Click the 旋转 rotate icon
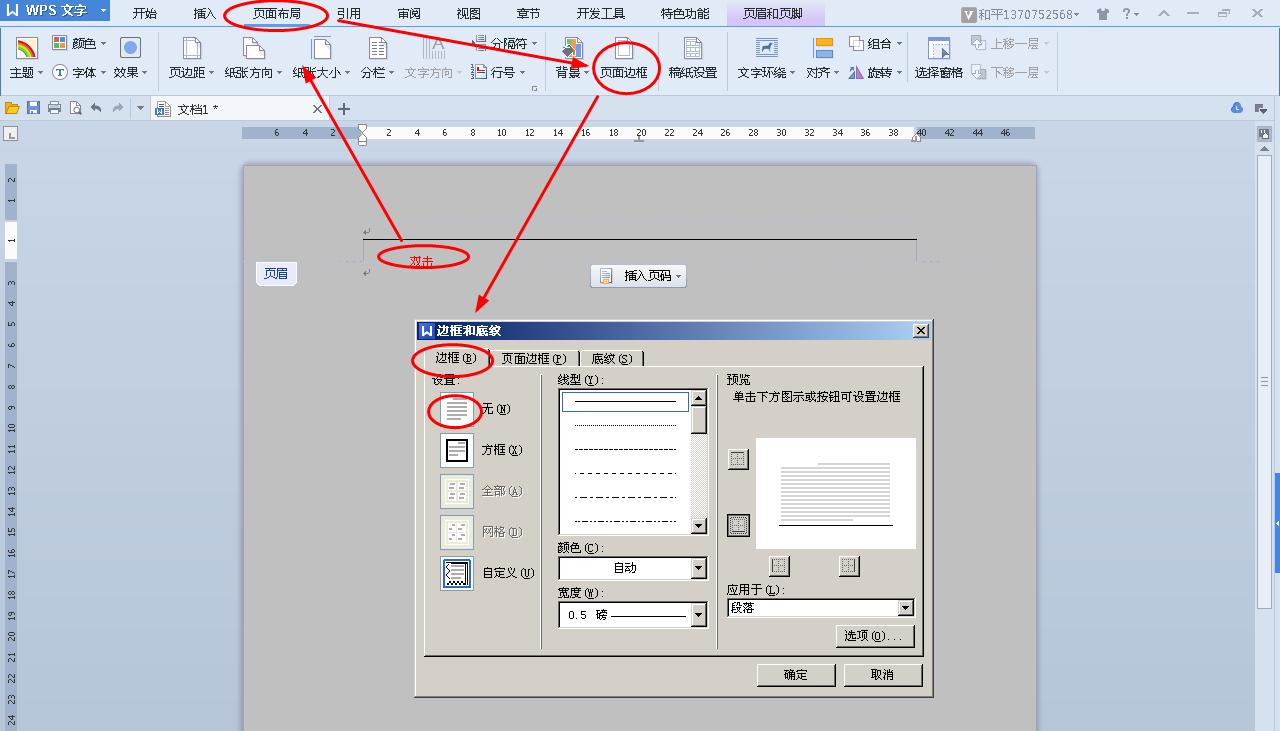 coord(857,72)
